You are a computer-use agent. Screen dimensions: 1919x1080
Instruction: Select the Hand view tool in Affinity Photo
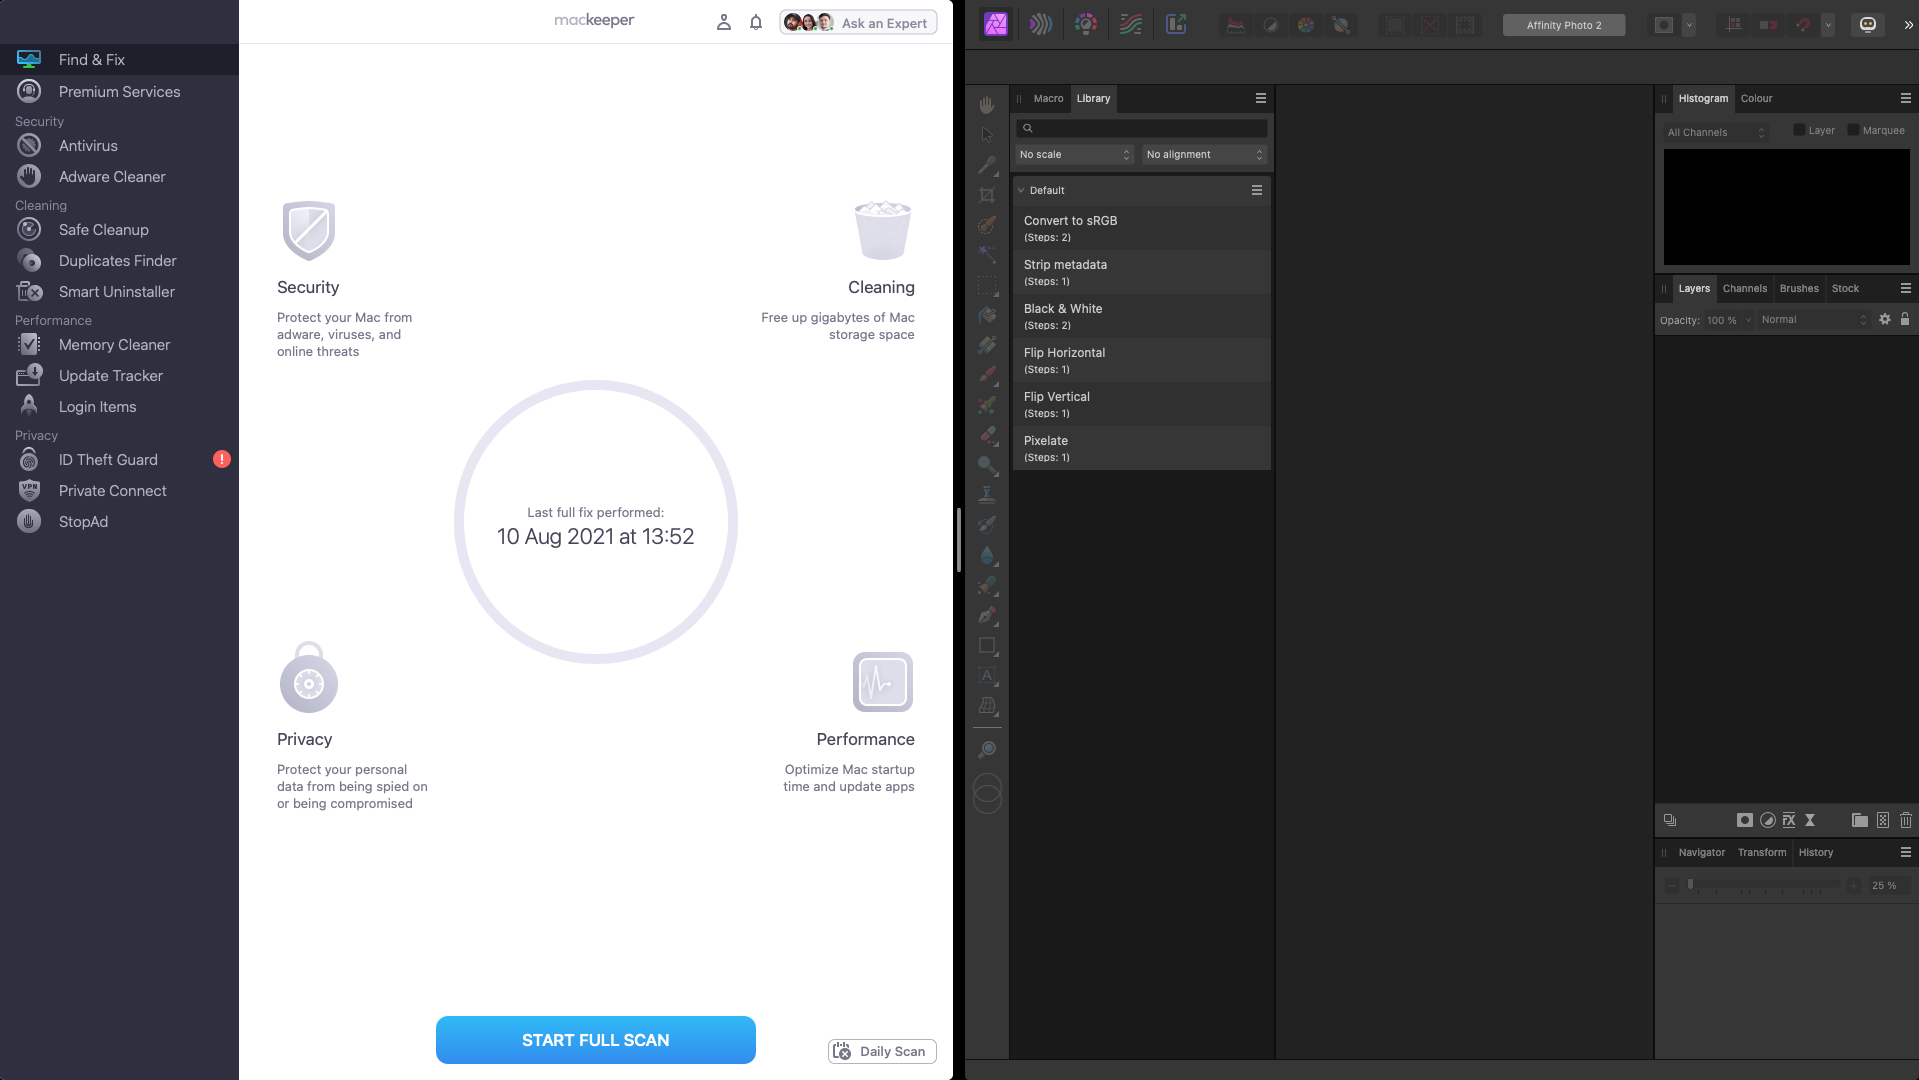(x=987, y=105)
